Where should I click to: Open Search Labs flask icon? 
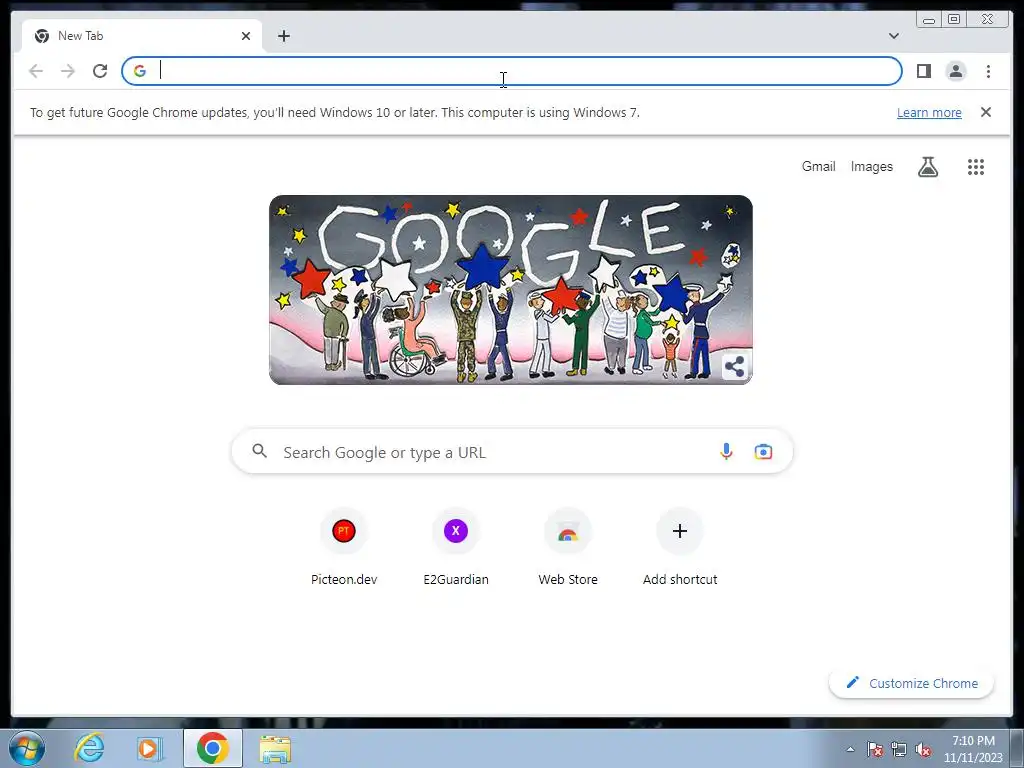pyautogui.click(x=927, y=167)
